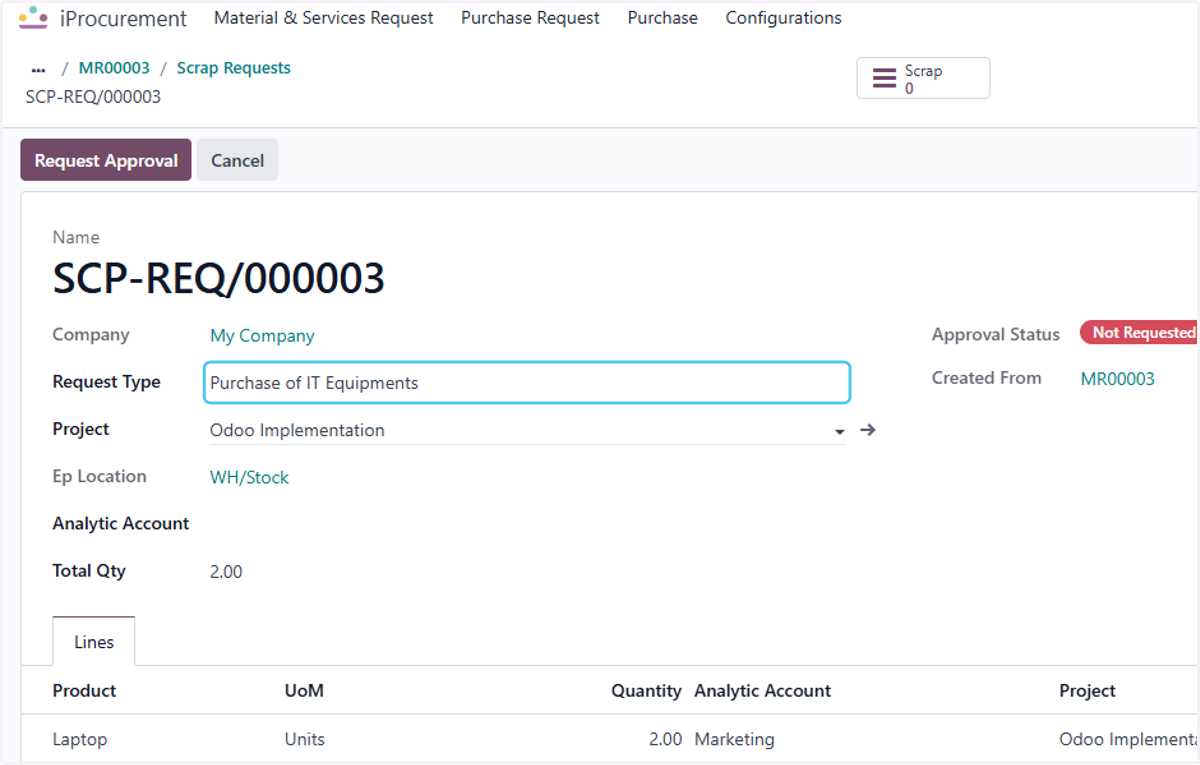Expand breadcrumb ellipsis menu
Viewport: 1200px width, 765px height.
click(x=39, y=69)
